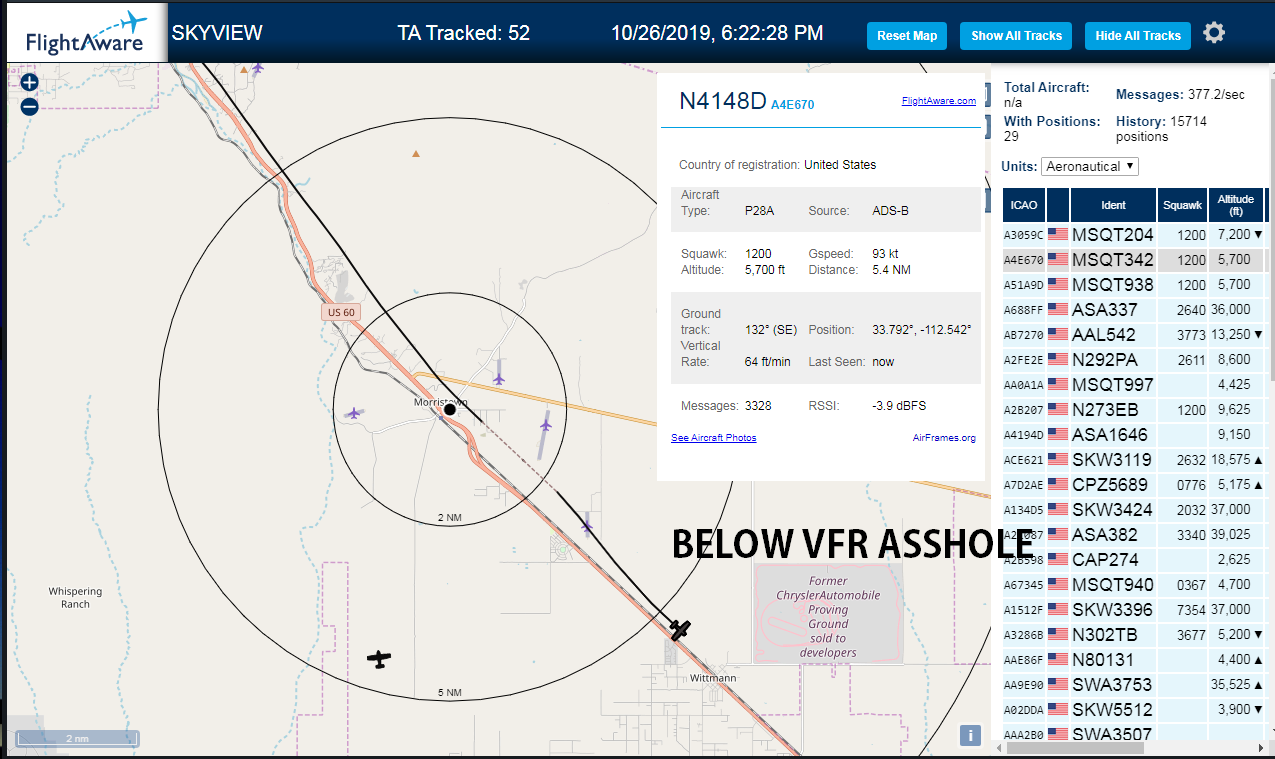Select the MSQT938 aircraft row
The image size is (1275, 759).
(x=1134, y=284)
